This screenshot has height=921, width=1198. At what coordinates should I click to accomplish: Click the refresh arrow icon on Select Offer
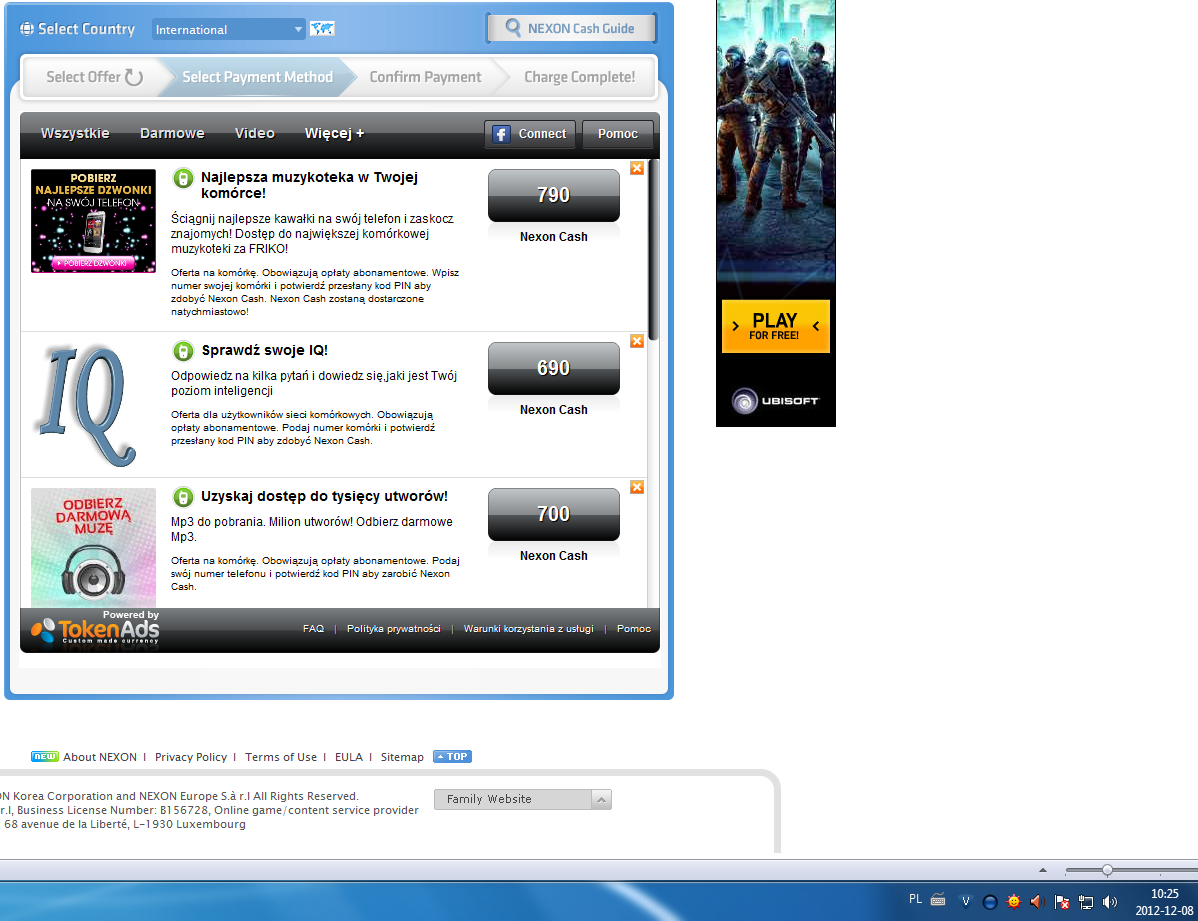[134, 77]
